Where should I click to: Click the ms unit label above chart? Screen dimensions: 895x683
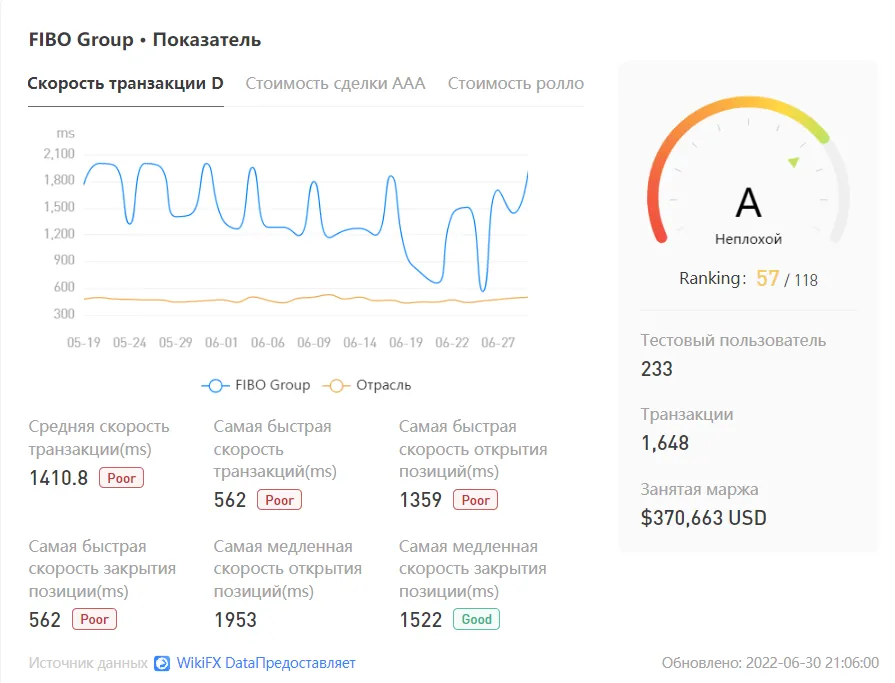(65, 134)
